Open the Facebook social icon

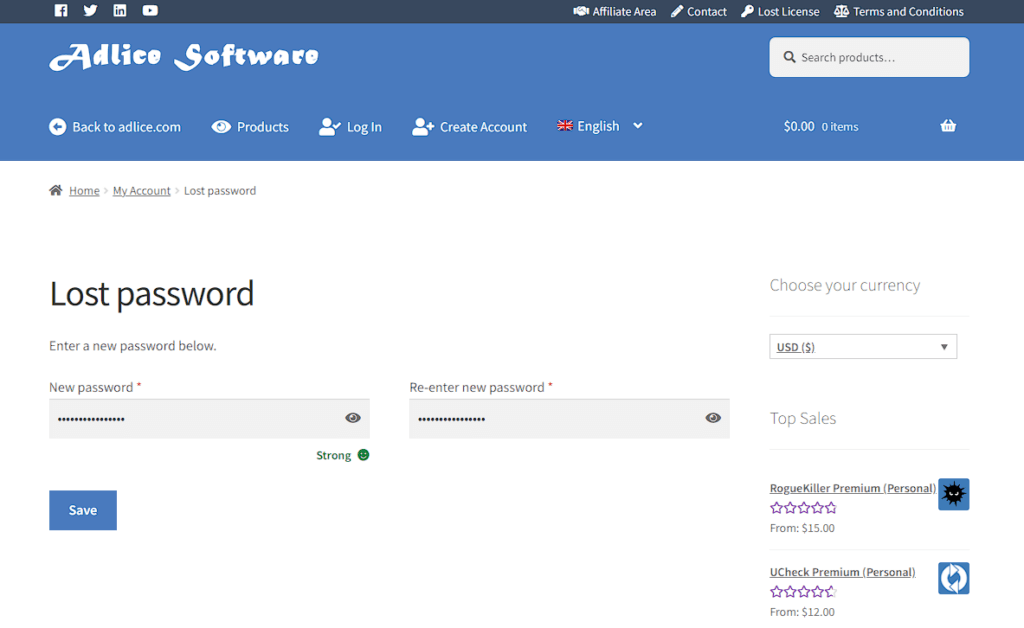[61, 11]
